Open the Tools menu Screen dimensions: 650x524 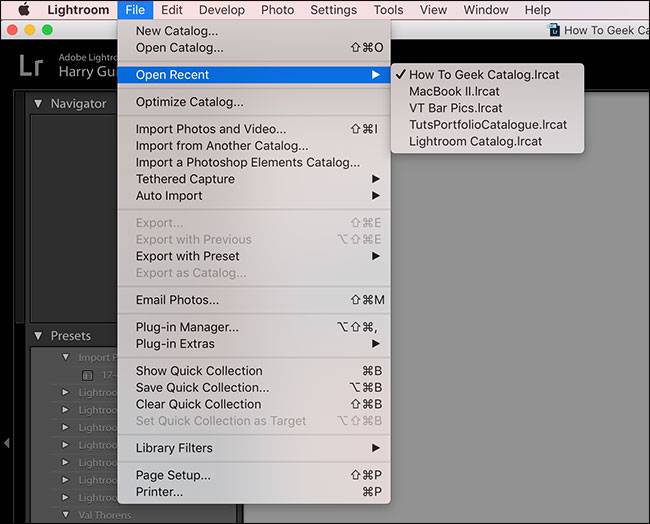(x=388, y=10)
